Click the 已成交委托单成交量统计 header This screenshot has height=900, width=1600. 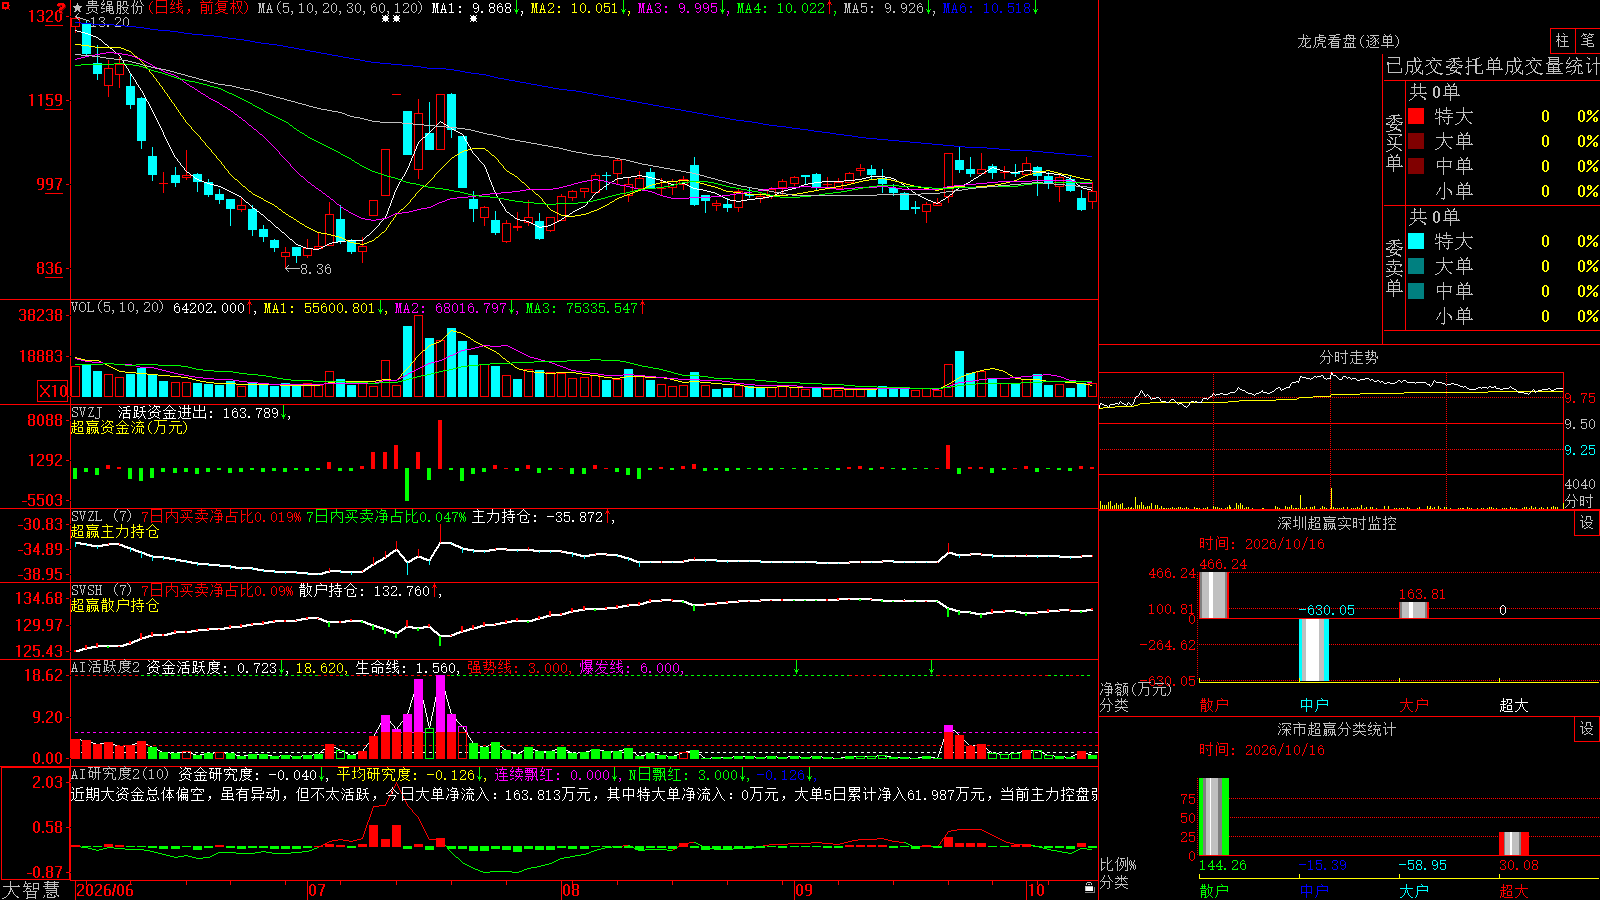pos(1492,66)
